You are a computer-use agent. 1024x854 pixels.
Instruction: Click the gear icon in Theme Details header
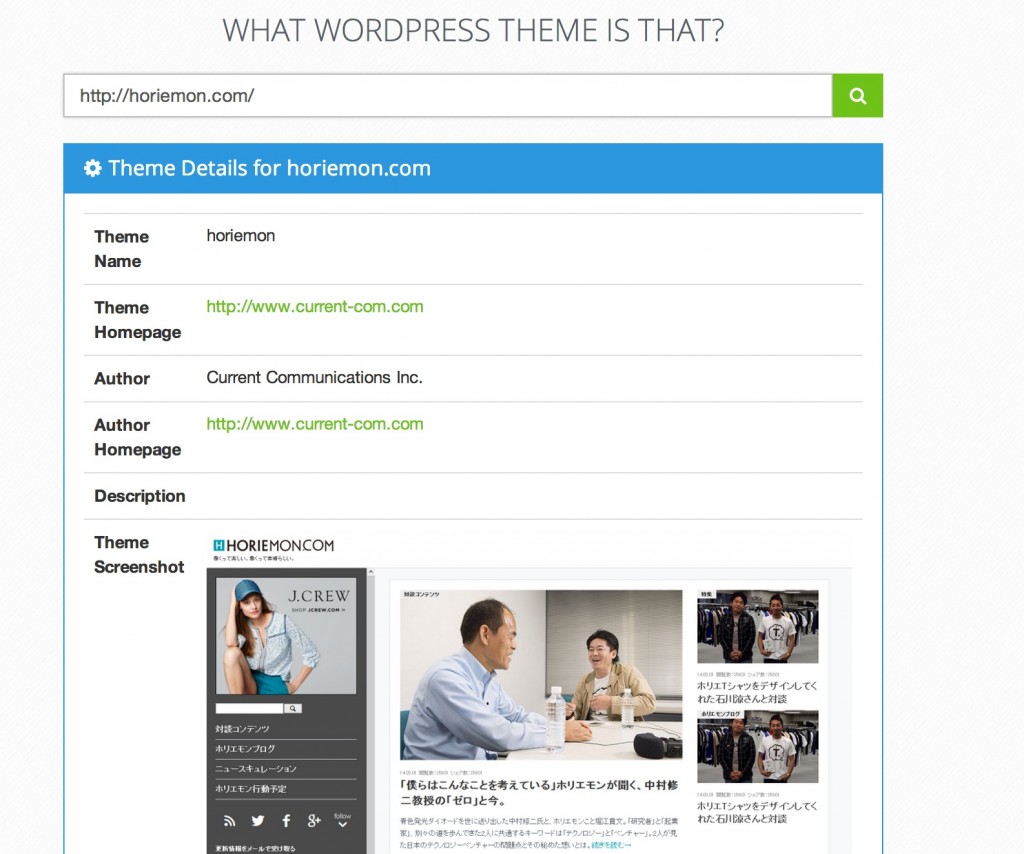click(x=93, y=168)
